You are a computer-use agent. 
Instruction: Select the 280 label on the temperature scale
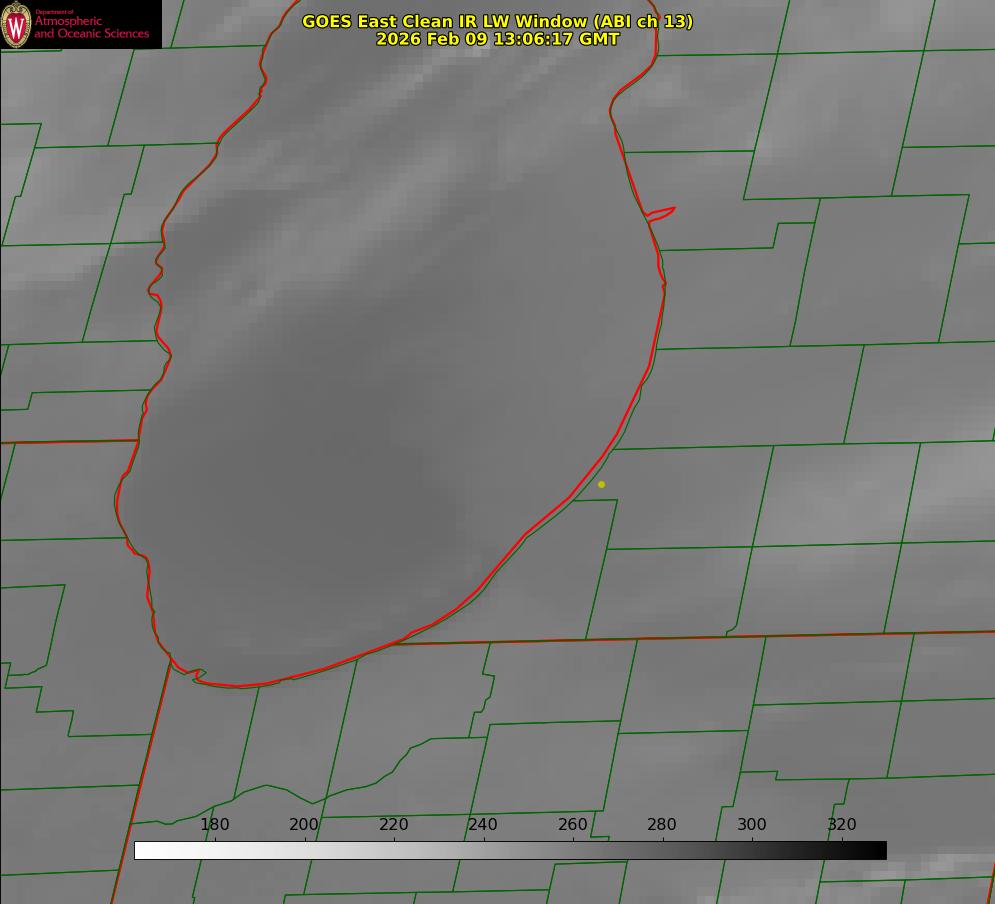662,824
